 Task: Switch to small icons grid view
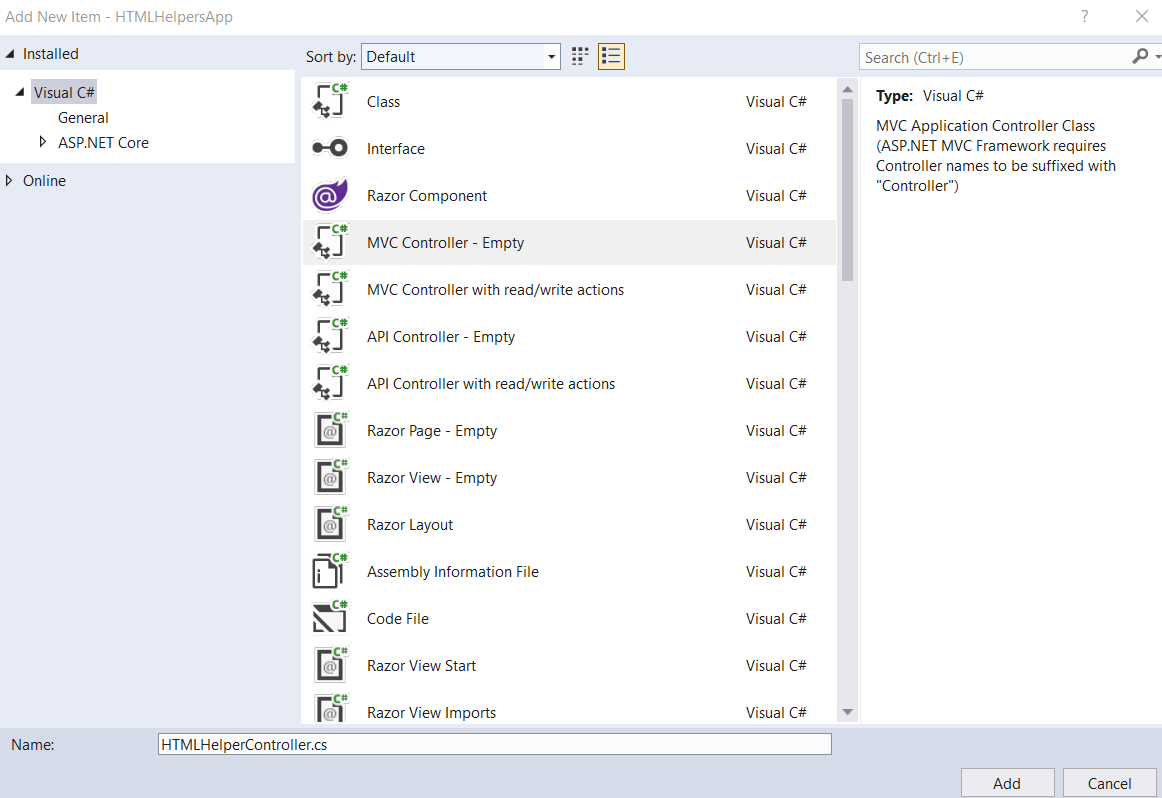(580, 56)
